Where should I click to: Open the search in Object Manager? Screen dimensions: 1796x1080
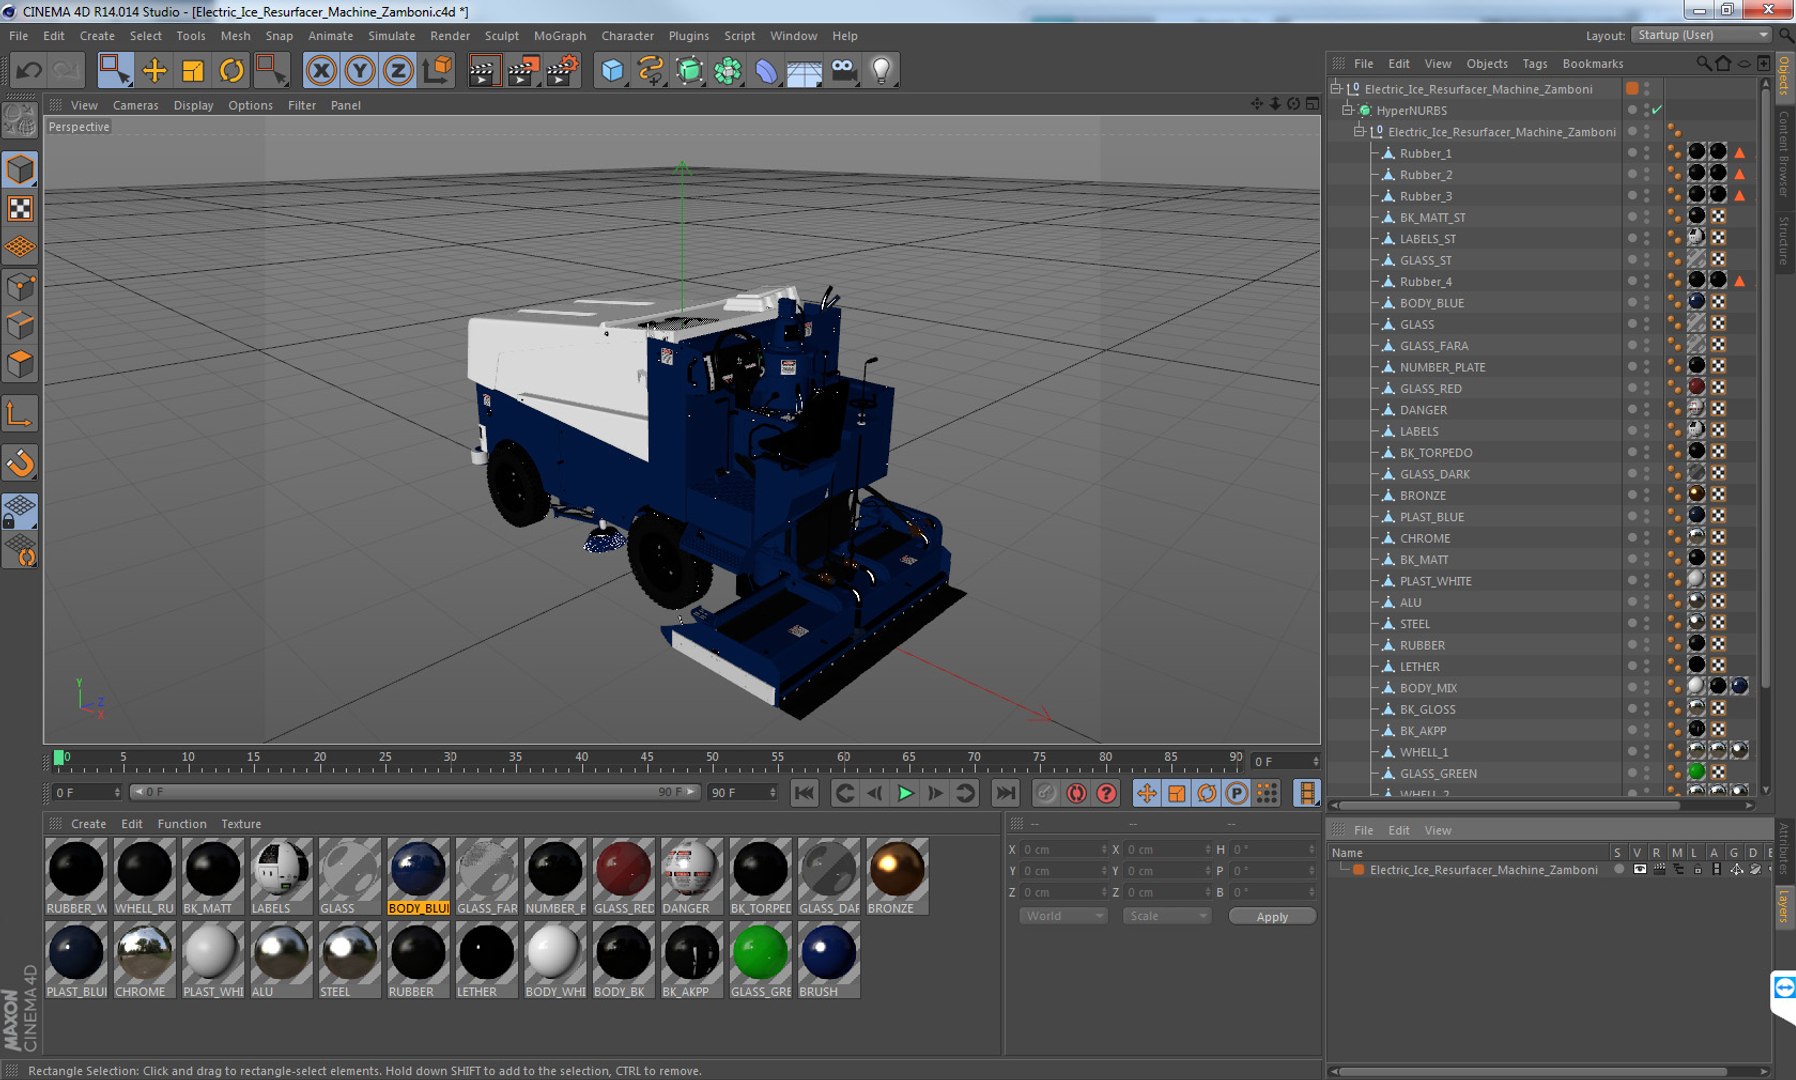click(x=1703, y=63)
